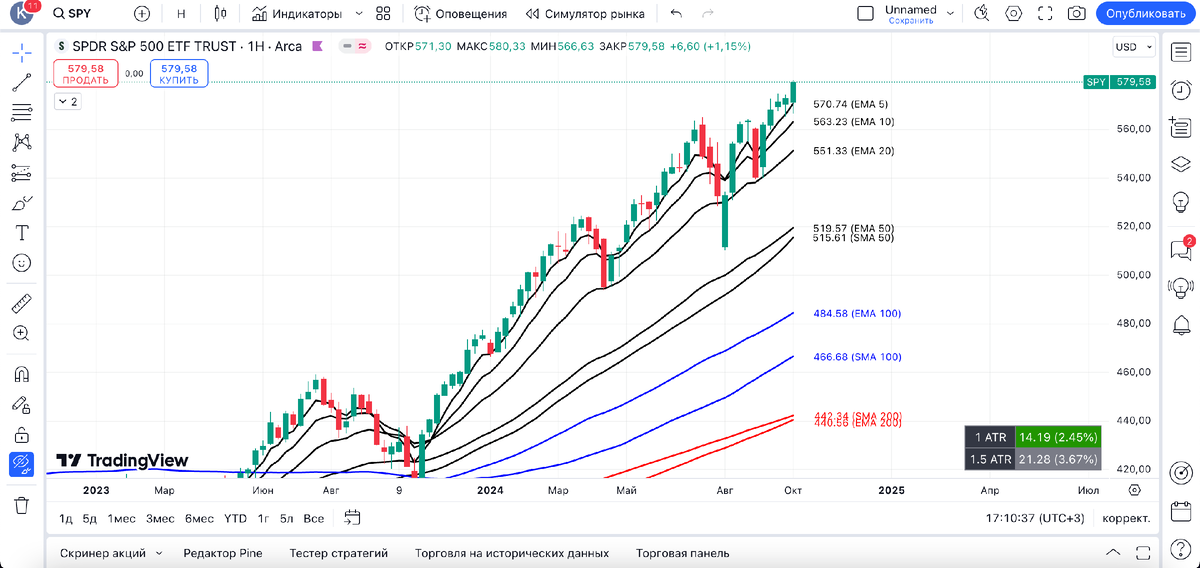The height and width of the screenshot is (568, 1200).
Task: Open the user profile avatar menu
Action: (21, 14)
